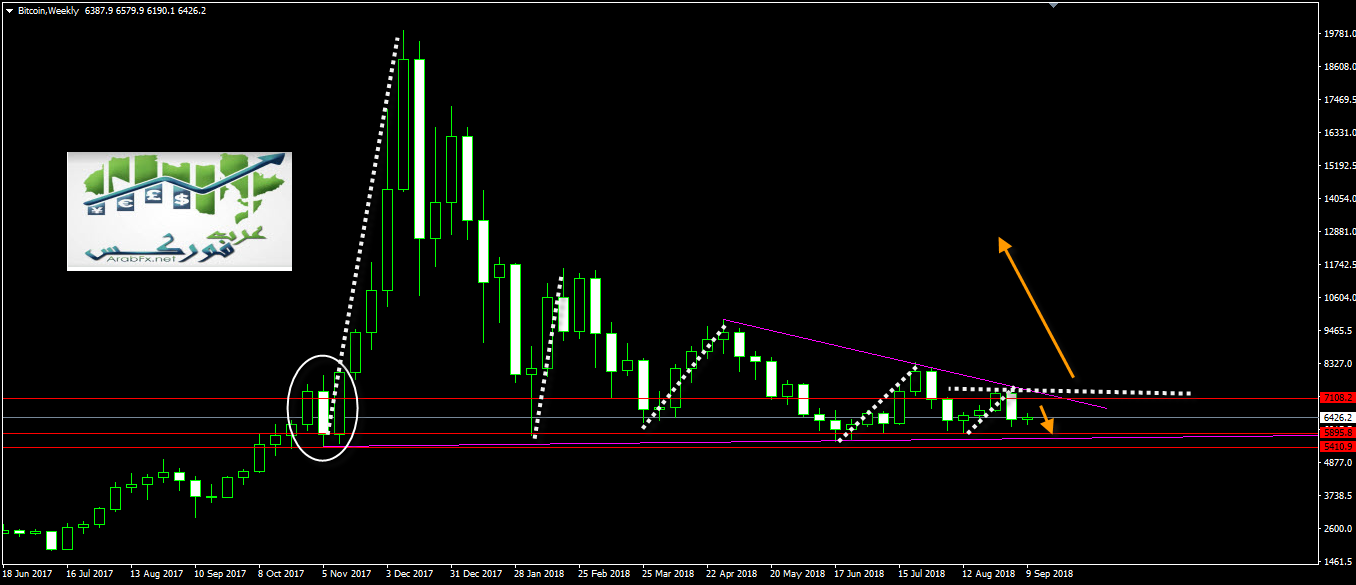Click the 15 Jul 2018 date label

923,575
